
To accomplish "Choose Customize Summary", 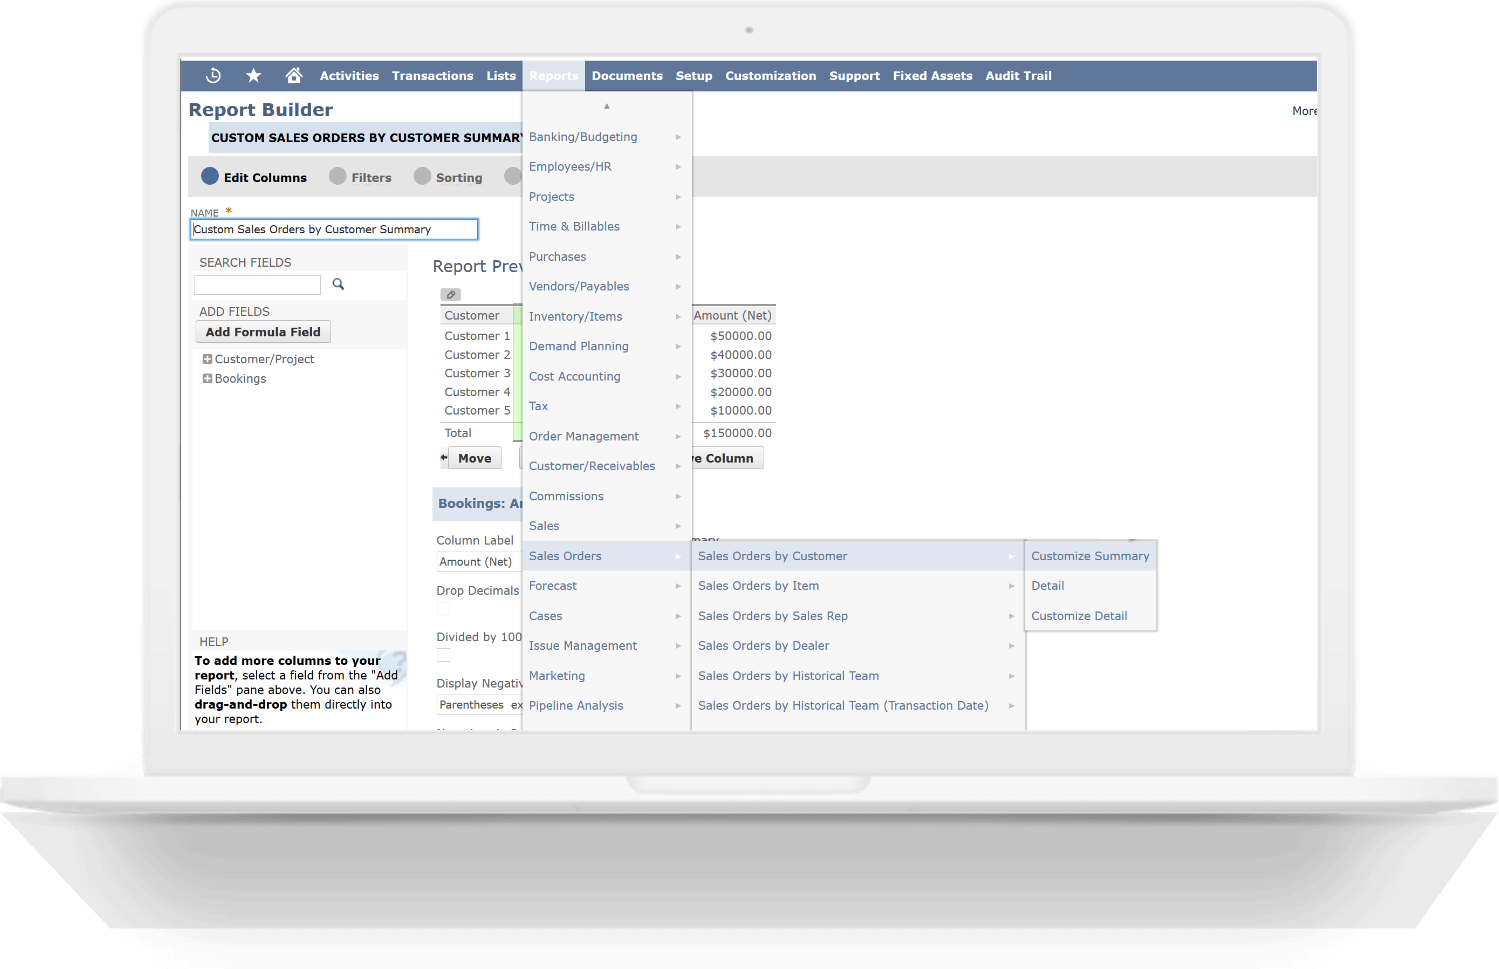I will pyautogui.click(x=1091, y=556).
